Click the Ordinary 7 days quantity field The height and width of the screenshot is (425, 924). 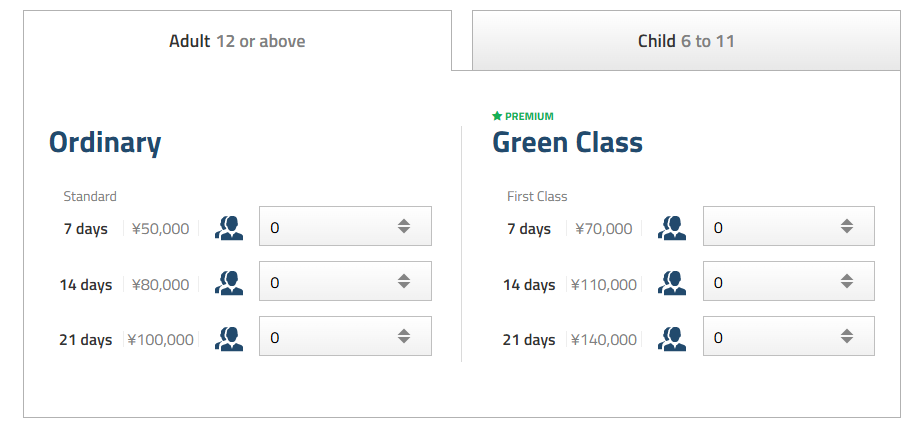click(325, 227)
